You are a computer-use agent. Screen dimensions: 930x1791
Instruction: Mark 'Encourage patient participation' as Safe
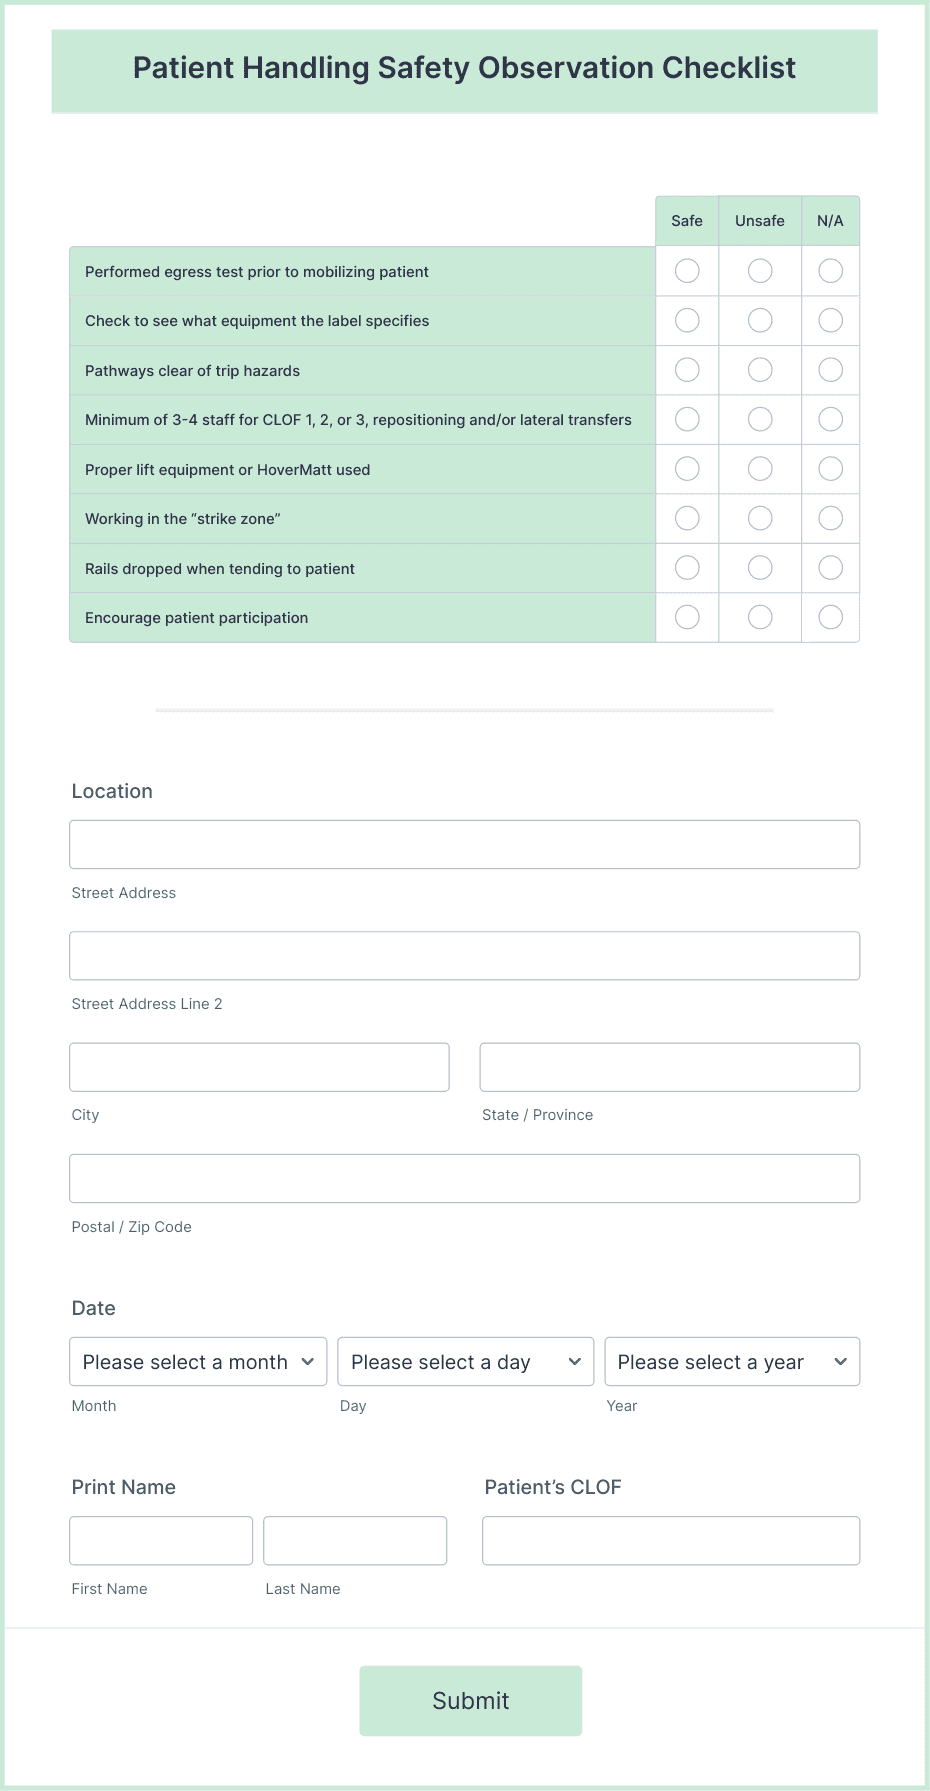pyautogui.click(x=686, y=617)
